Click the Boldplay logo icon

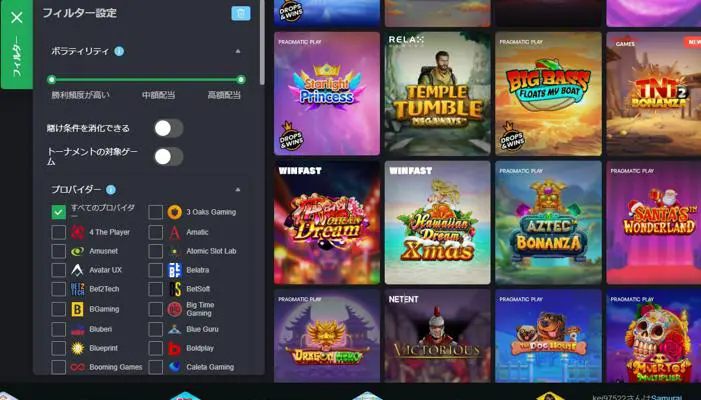(x=174, y=348)
